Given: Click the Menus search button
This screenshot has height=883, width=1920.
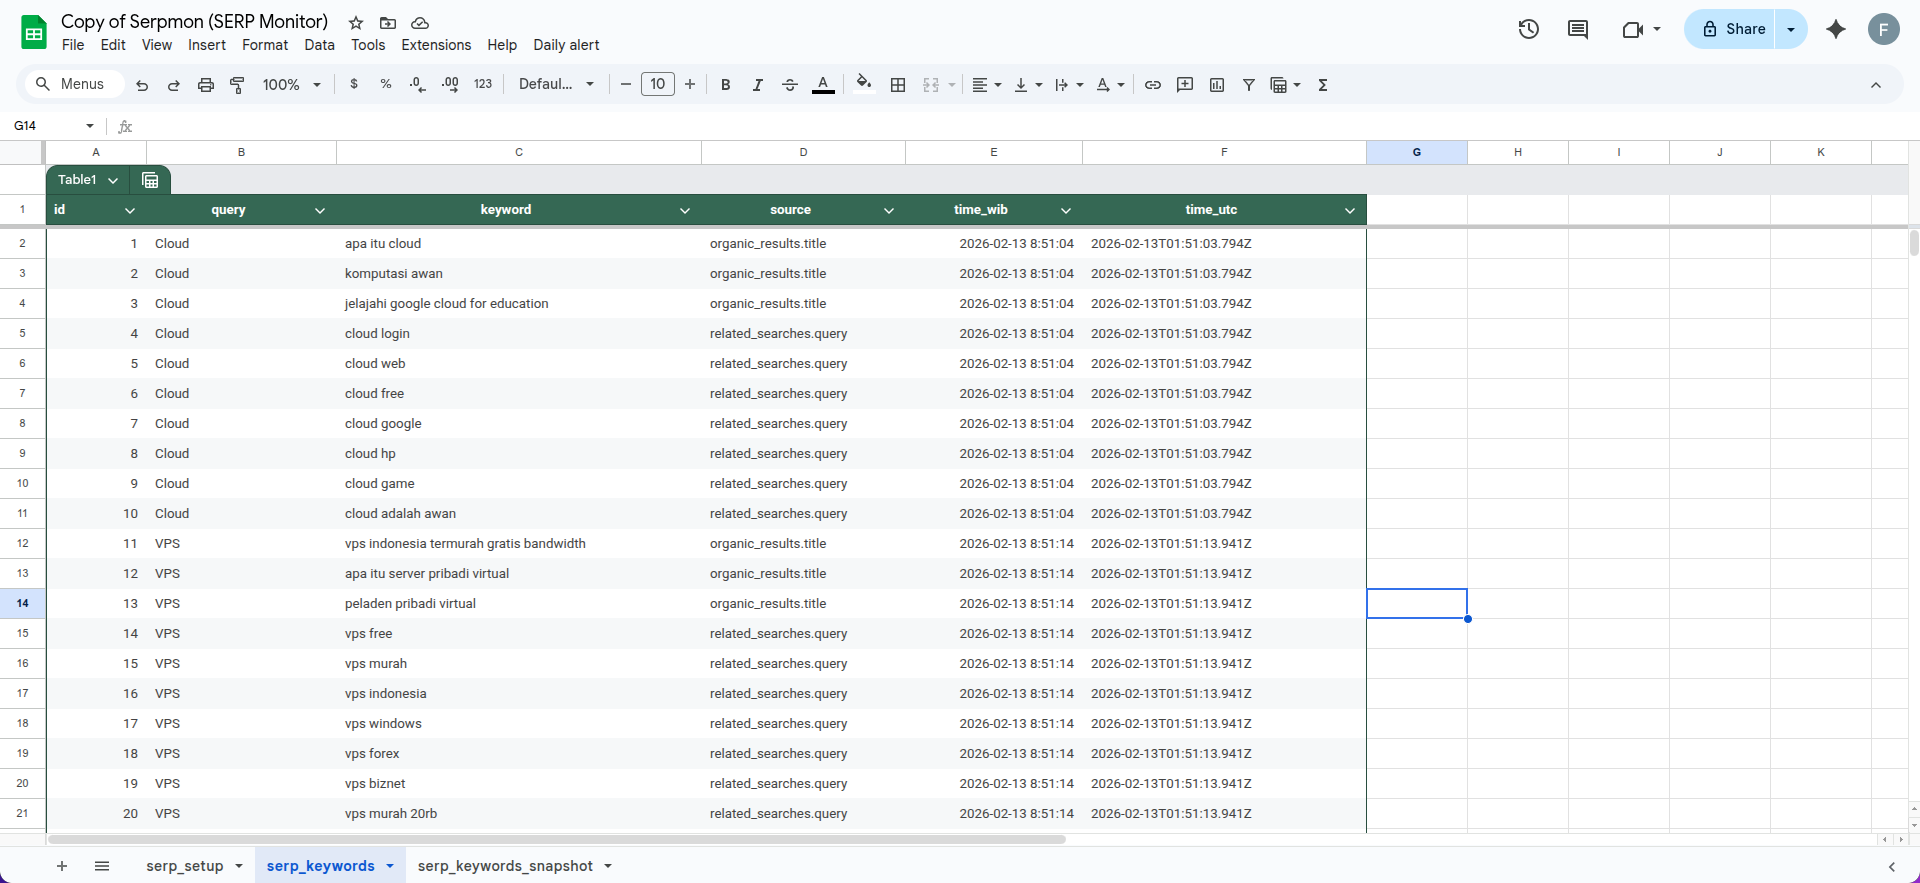Looking at the screenshot, I should [x=70, y=84].
